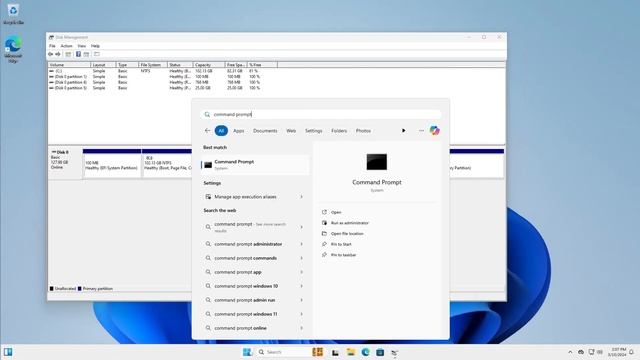Open Microsoft Edge from the taskbar
640x360 pixels.
pos(365,352)
